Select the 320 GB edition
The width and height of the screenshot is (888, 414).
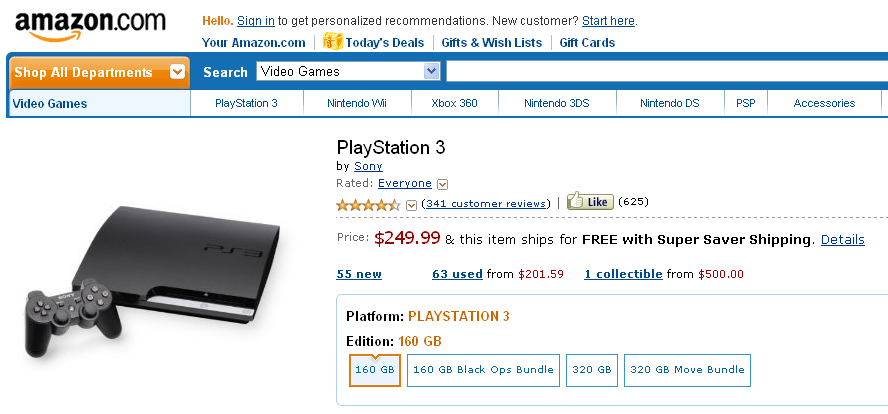click(592, 370)
